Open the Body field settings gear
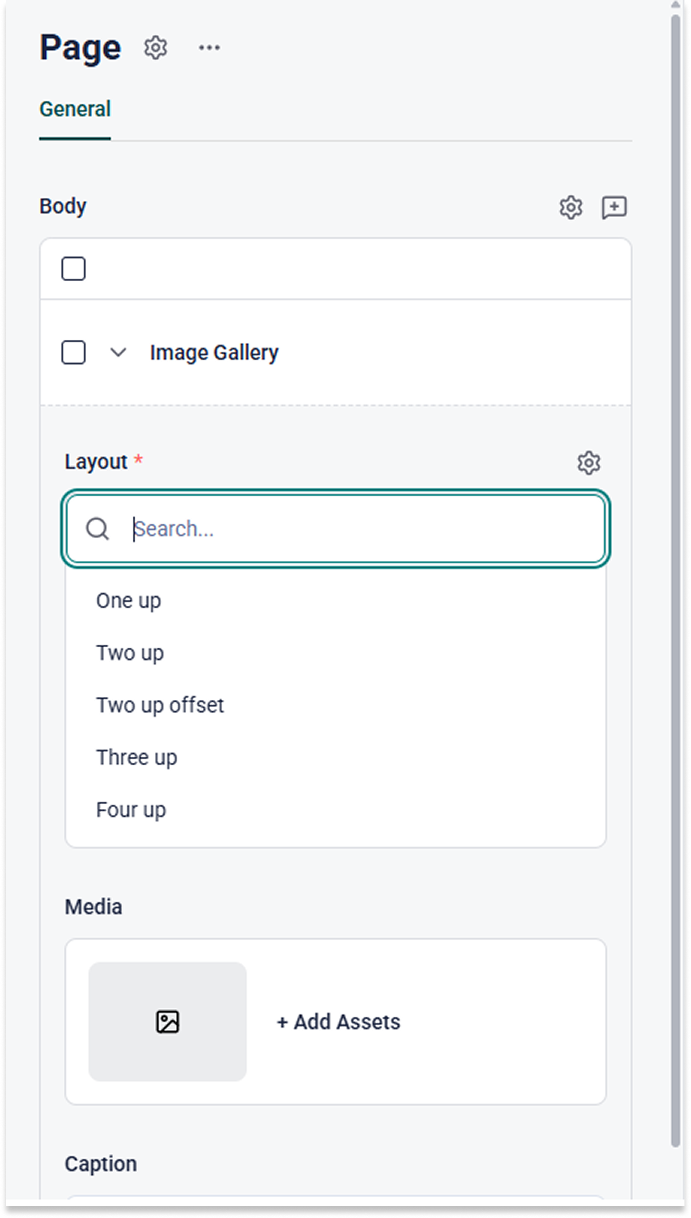 571,207
